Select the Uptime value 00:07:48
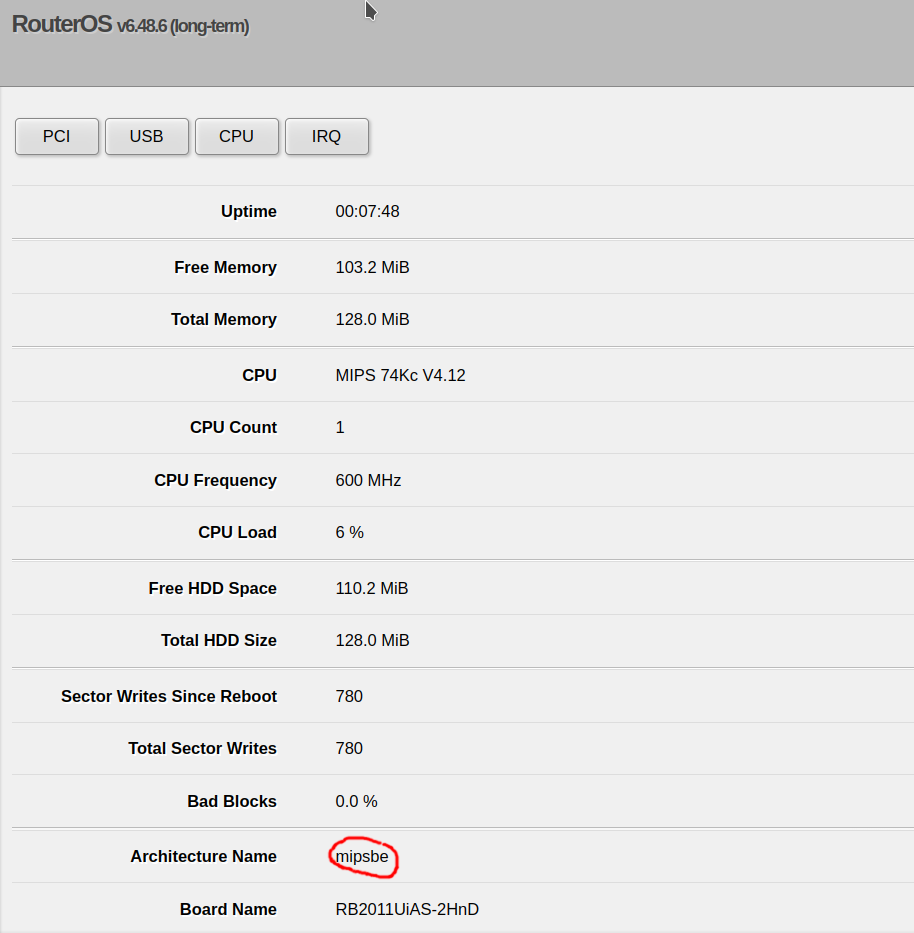The image size is (914, 933). coord(367,211)
